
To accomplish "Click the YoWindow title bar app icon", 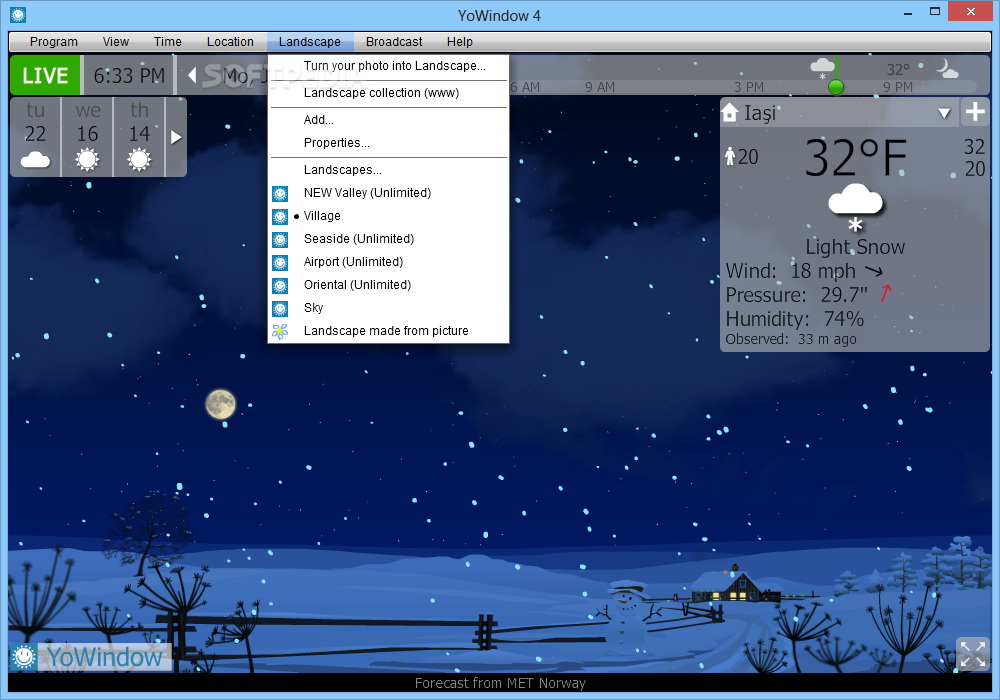I will coord(18,14).
